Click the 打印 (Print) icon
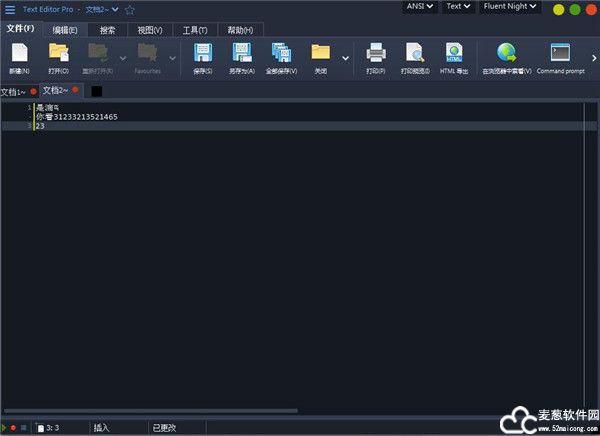Viewport: 600px width, 436px height. (x=376, y=54)
